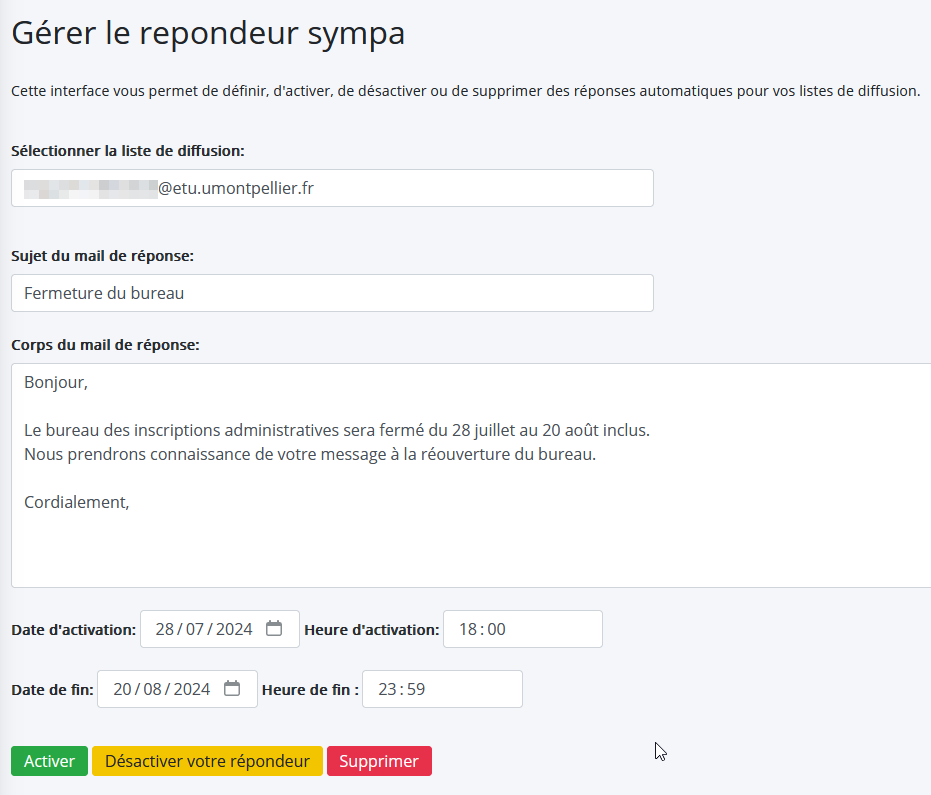Select the day 20 in end date
Image resolution: width=931 pixels, height=795 pixels.
point(122,689)
